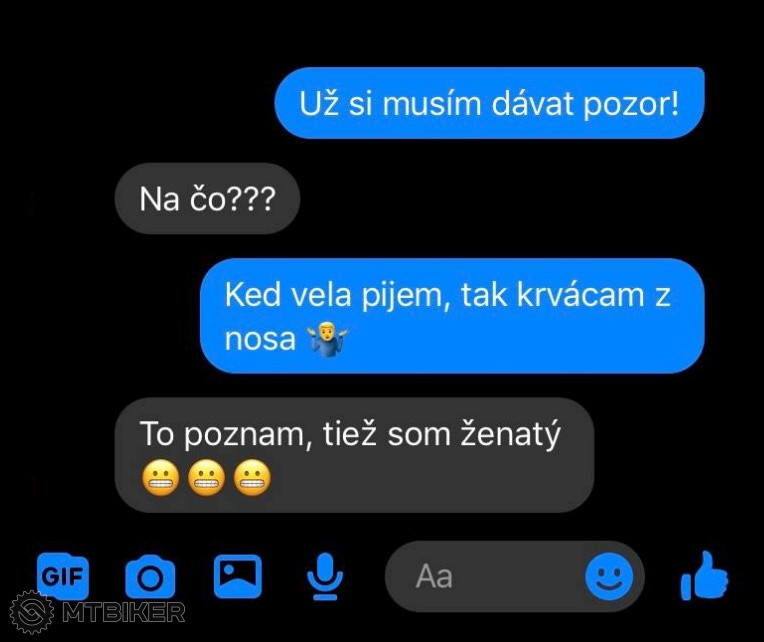Select the 'Na čo???' message bubble

point(207,199)
